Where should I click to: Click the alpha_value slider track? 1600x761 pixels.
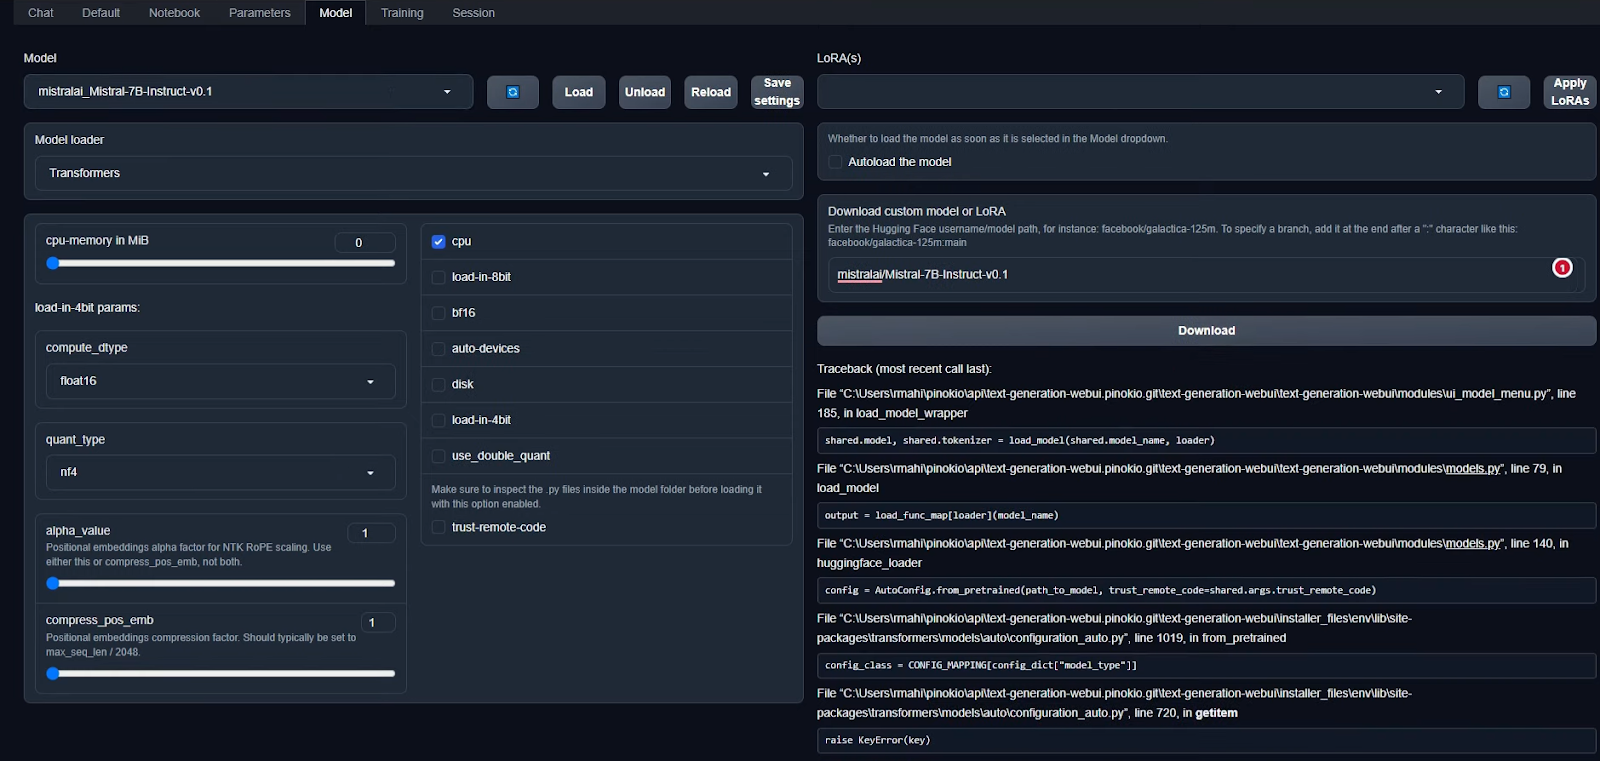(x=221, y=583)
